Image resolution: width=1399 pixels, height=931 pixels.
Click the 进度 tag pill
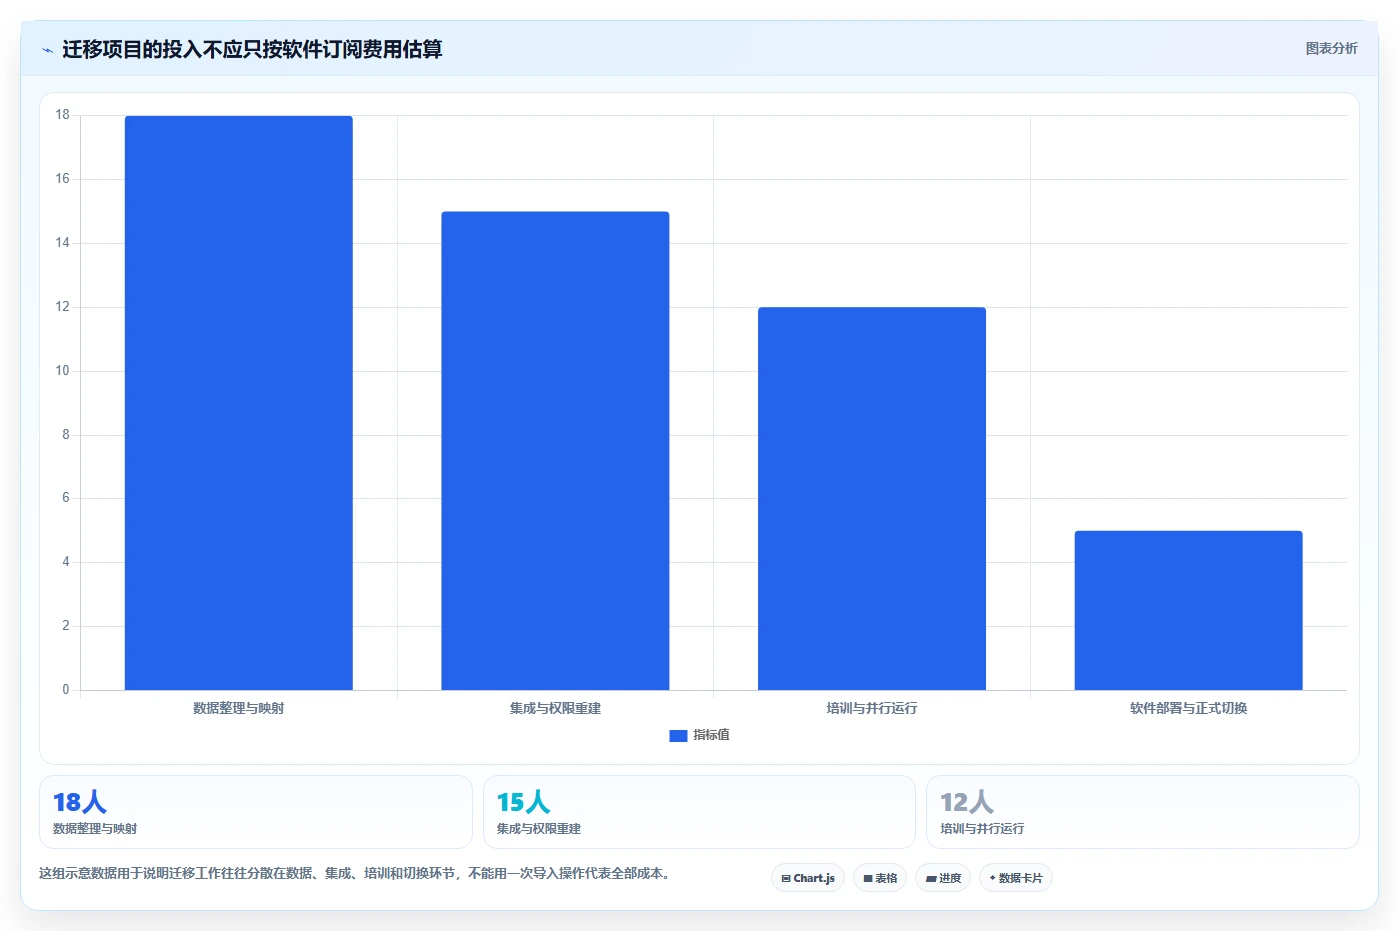943,878
